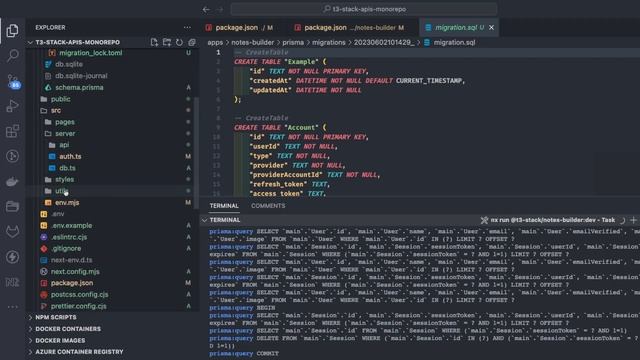Open the Run and Debug view
Screen dimensions: 640x360
click(12, 106)
